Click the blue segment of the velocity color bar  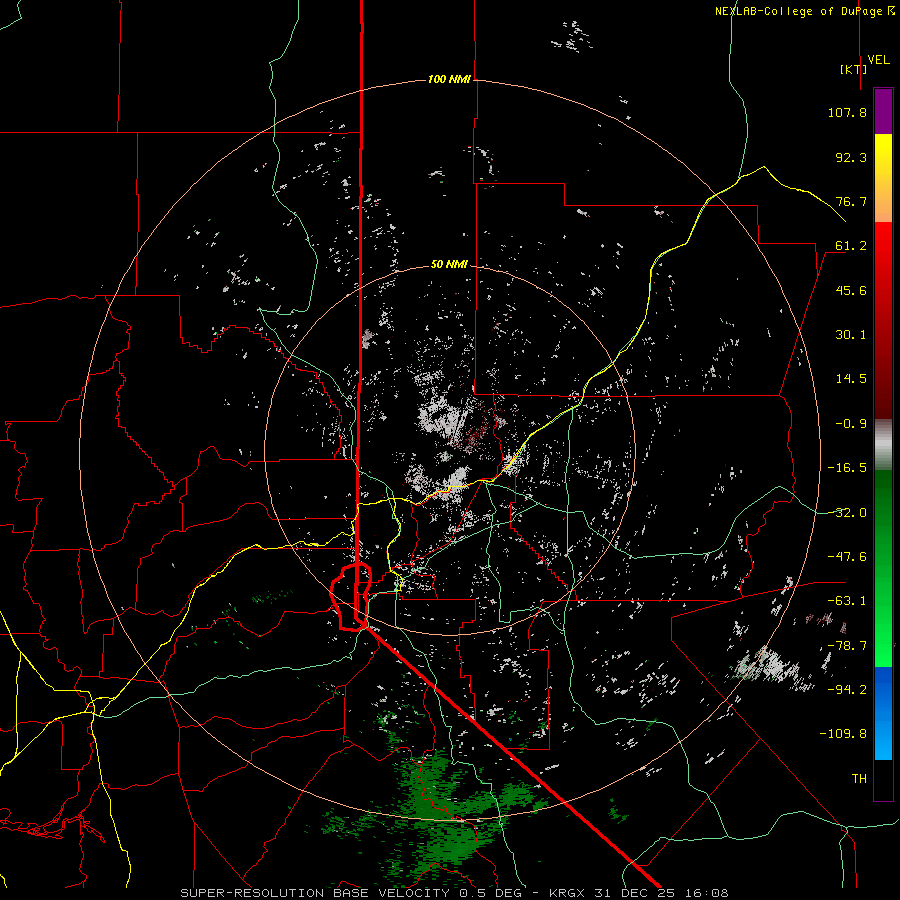(883, 713)
